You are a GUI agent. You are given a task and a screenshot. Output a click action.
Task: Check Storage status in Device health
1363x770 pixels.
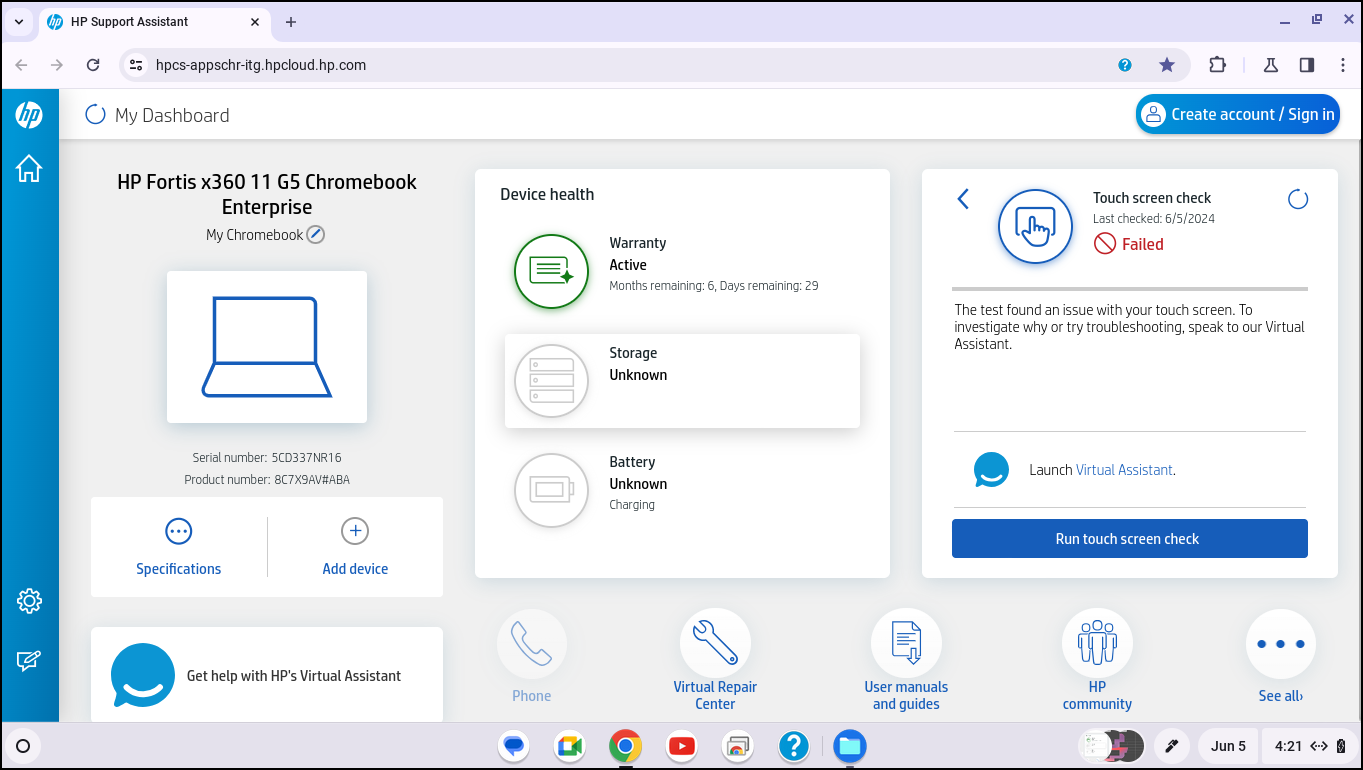[x=681, y=380]
